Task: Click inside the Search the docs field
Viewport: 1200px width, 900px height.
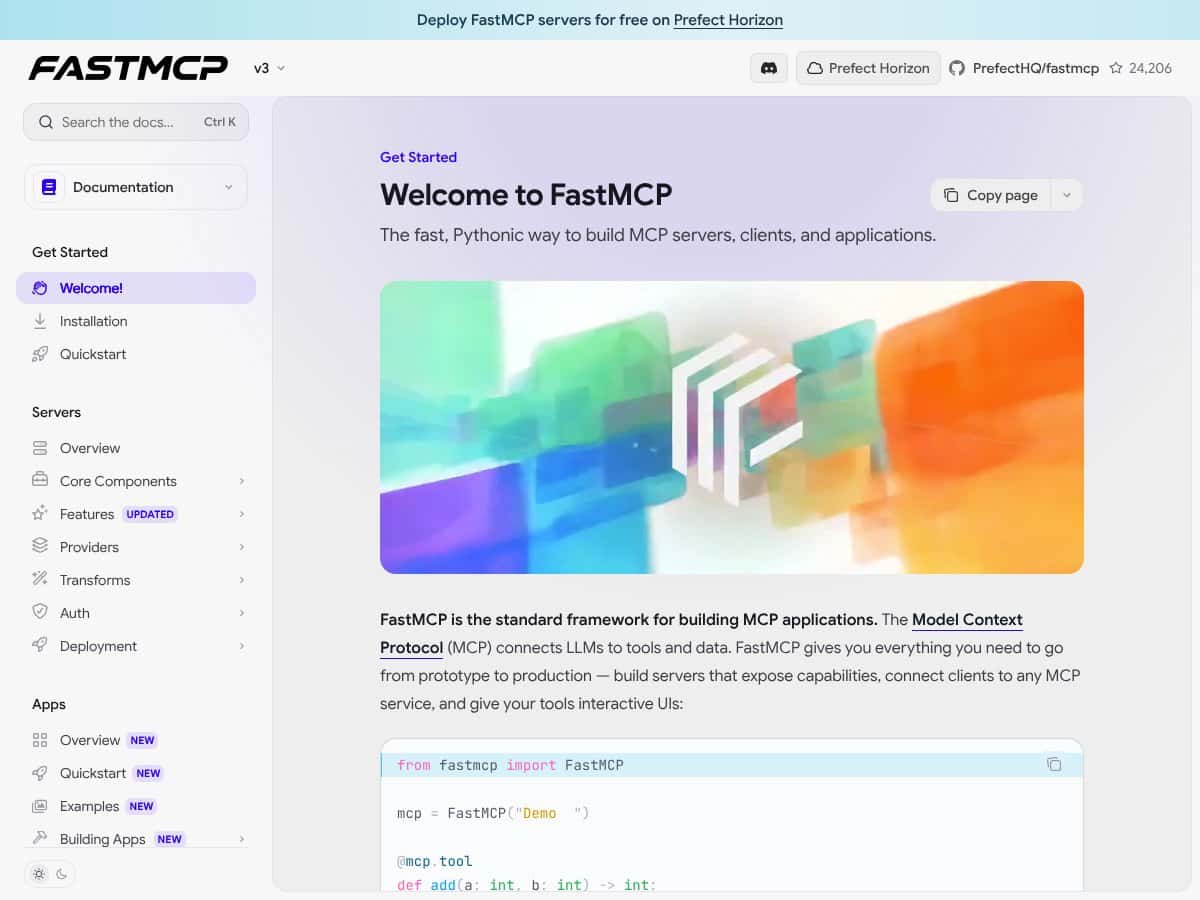Action: click(120, 121)
